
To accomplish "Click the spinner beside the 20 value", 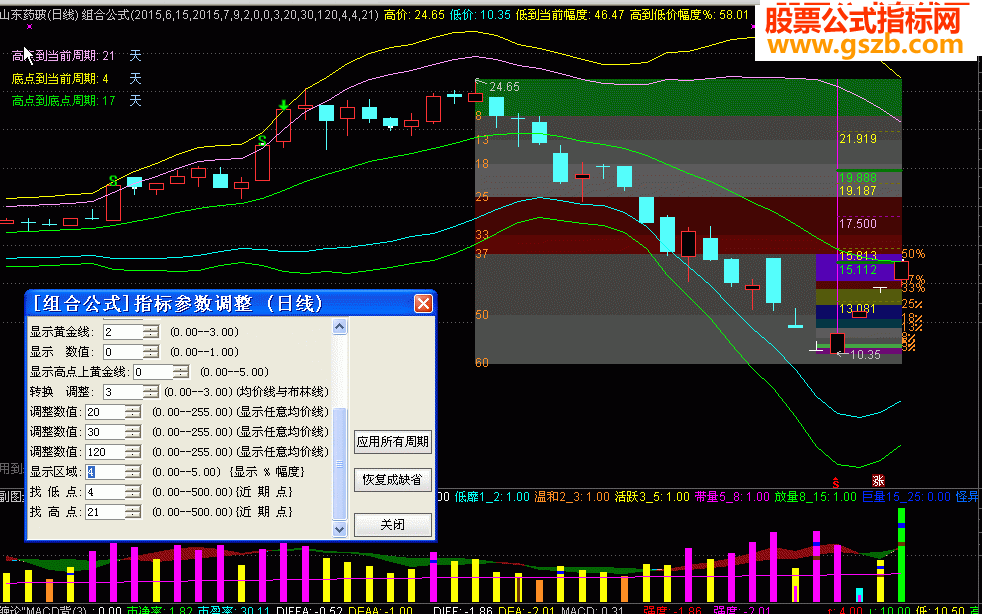I will click(x=133, y=412).
